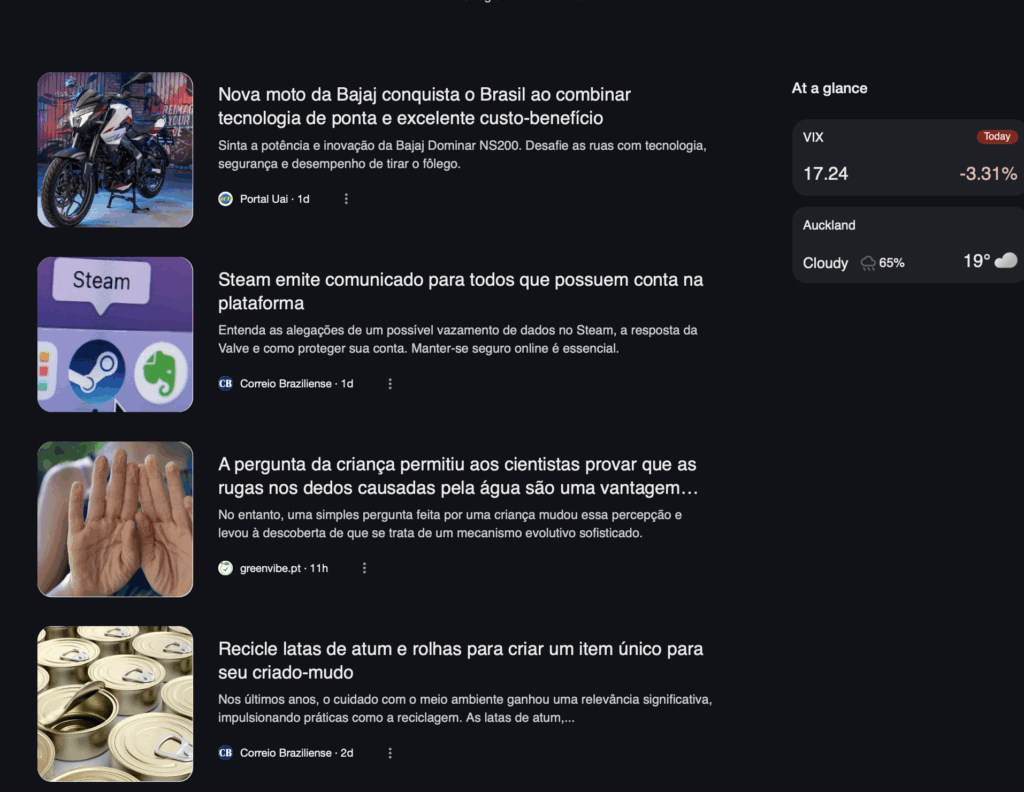Click the Portal Uai source logo
The width and height of the screenshot is (1024, 792).
click(x=225, y=198)
